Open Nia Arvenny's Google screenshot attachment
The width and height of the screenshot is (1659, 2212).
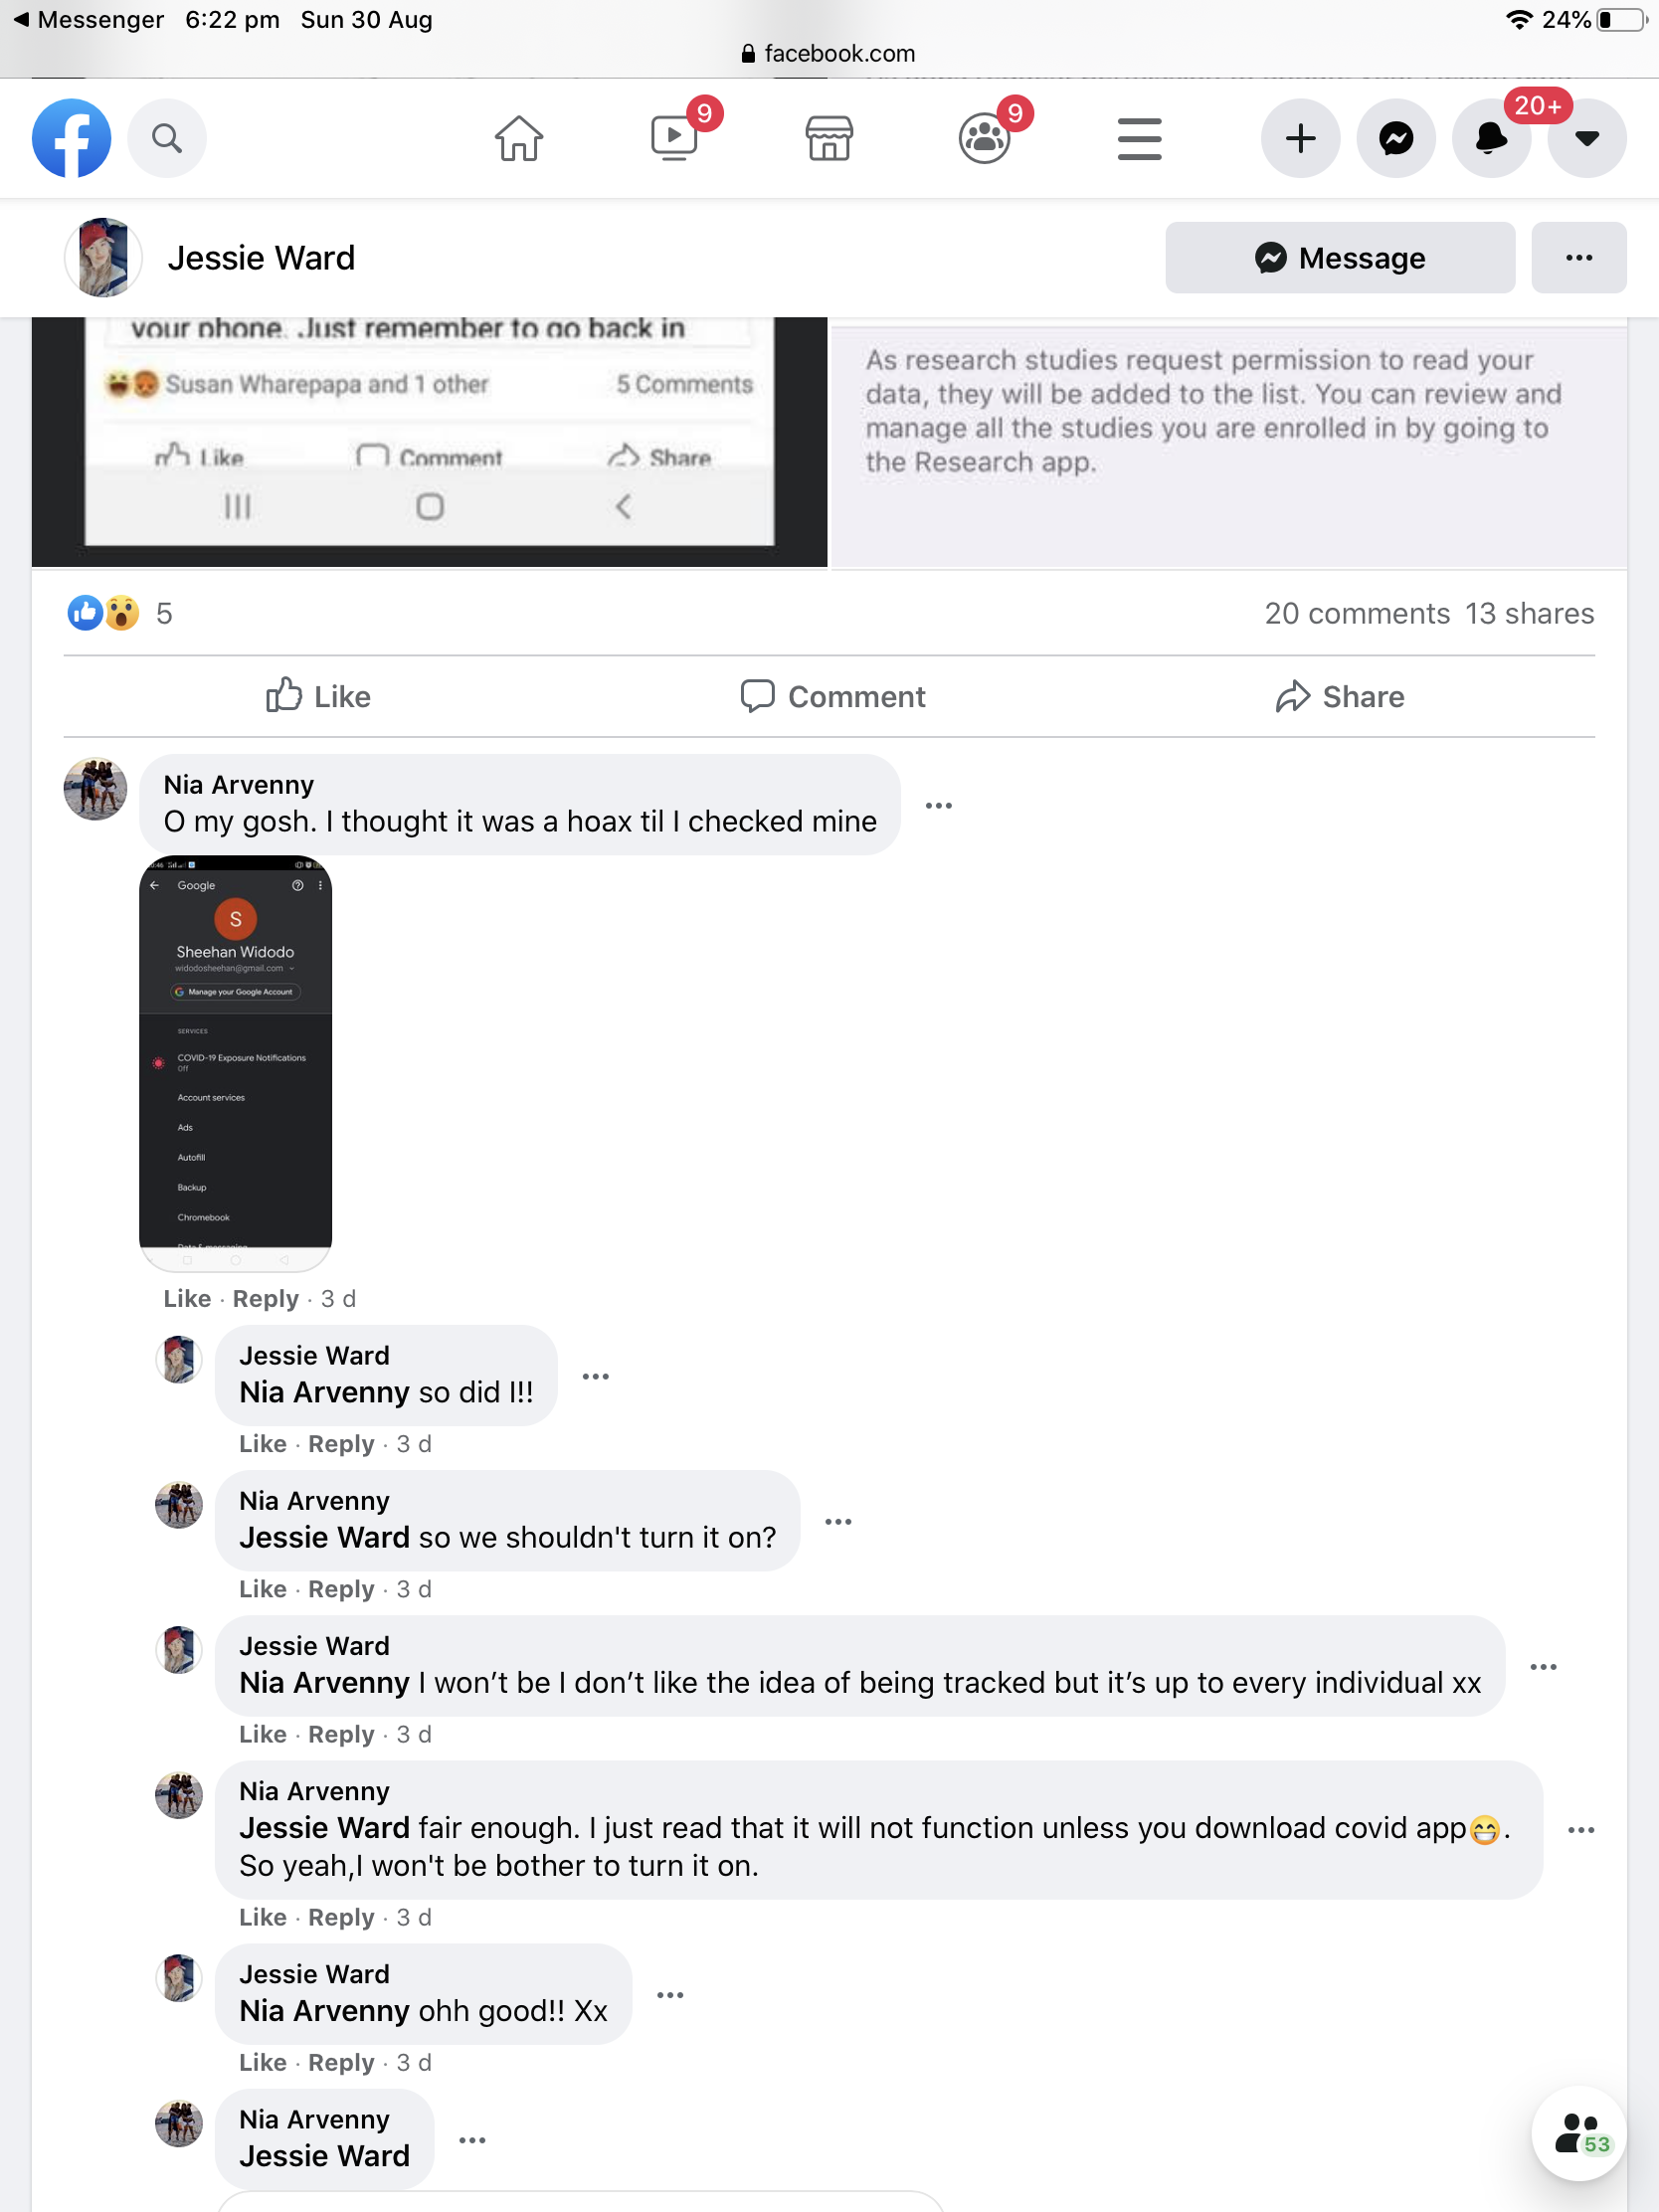click(x=235, y=1063)
